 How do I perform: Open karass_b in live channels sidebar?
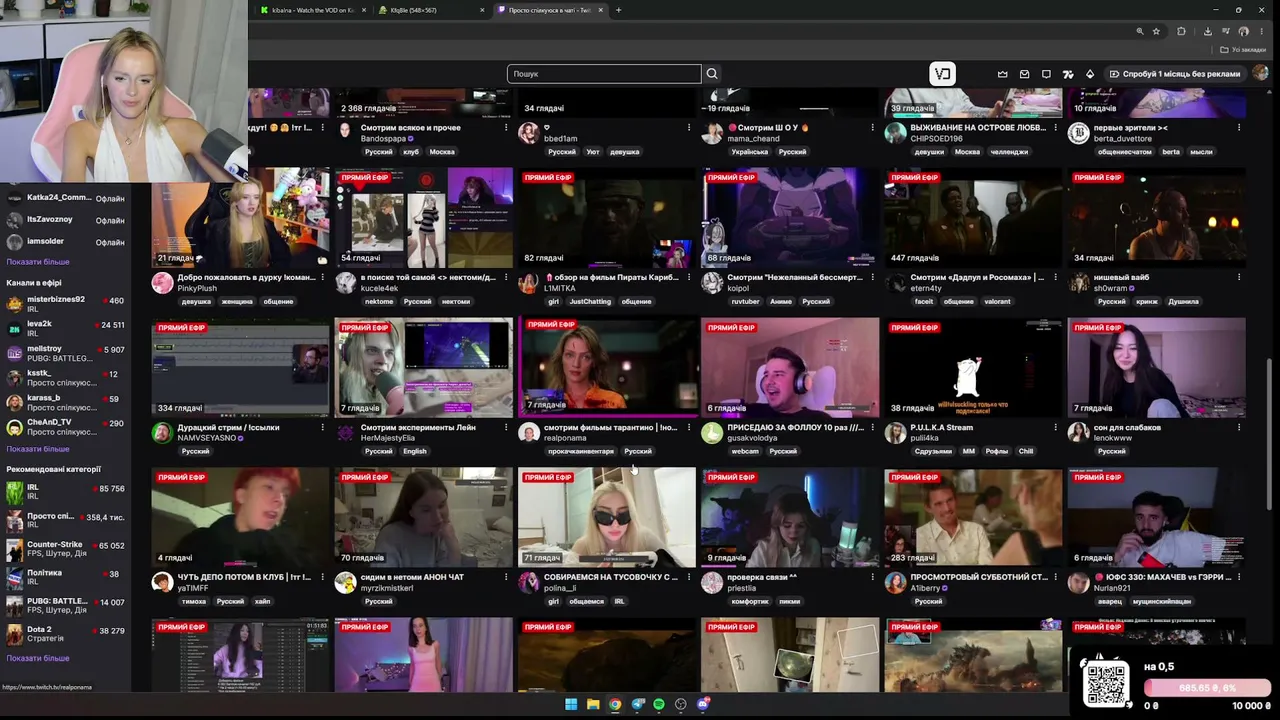pyautogui.click(x=65, y=403)
